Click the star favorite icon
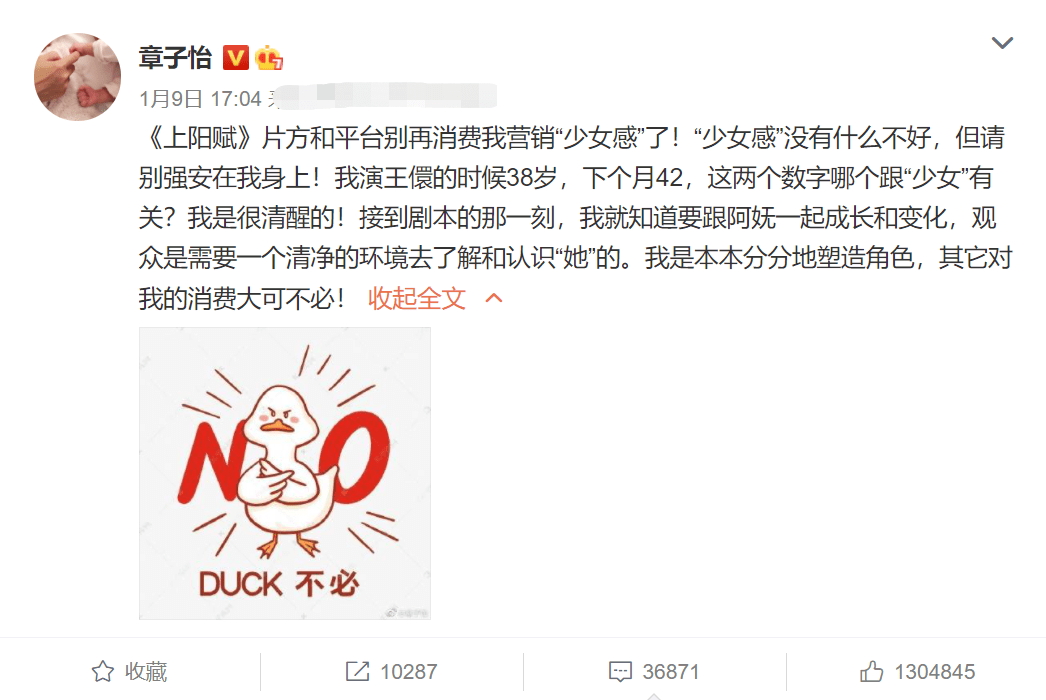1046x700 pixels. tap(103, 671)
